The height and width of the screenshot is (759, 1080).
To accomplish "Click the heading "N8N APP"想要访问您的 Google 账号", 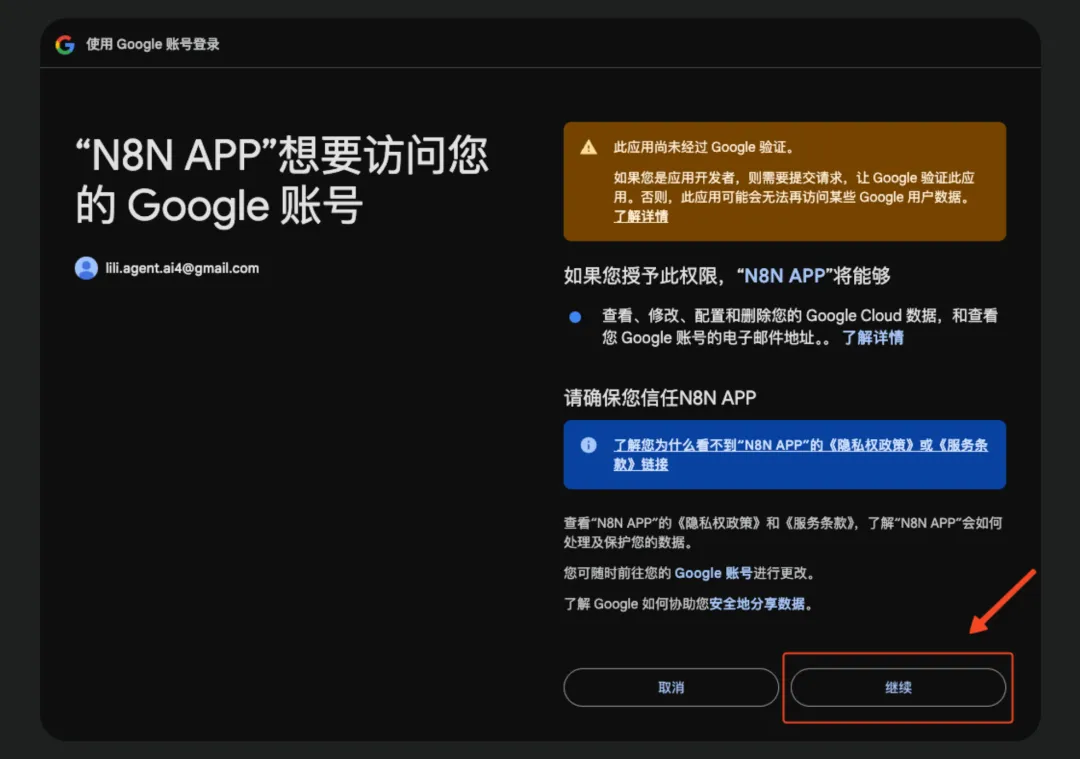I will coord(282,180).
